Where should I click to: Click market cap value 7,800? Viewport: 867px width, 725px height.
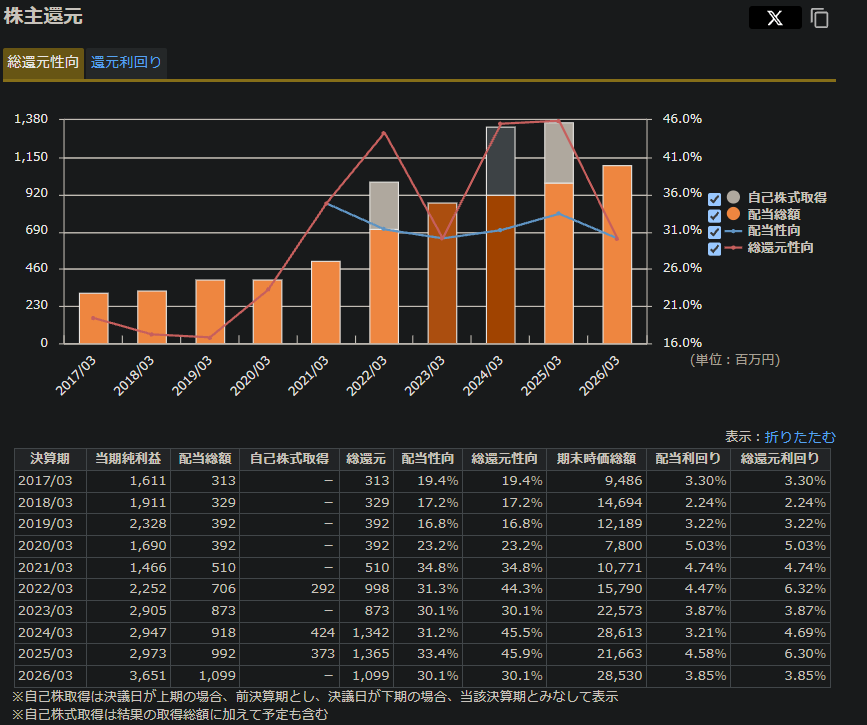tap(624, 546)
